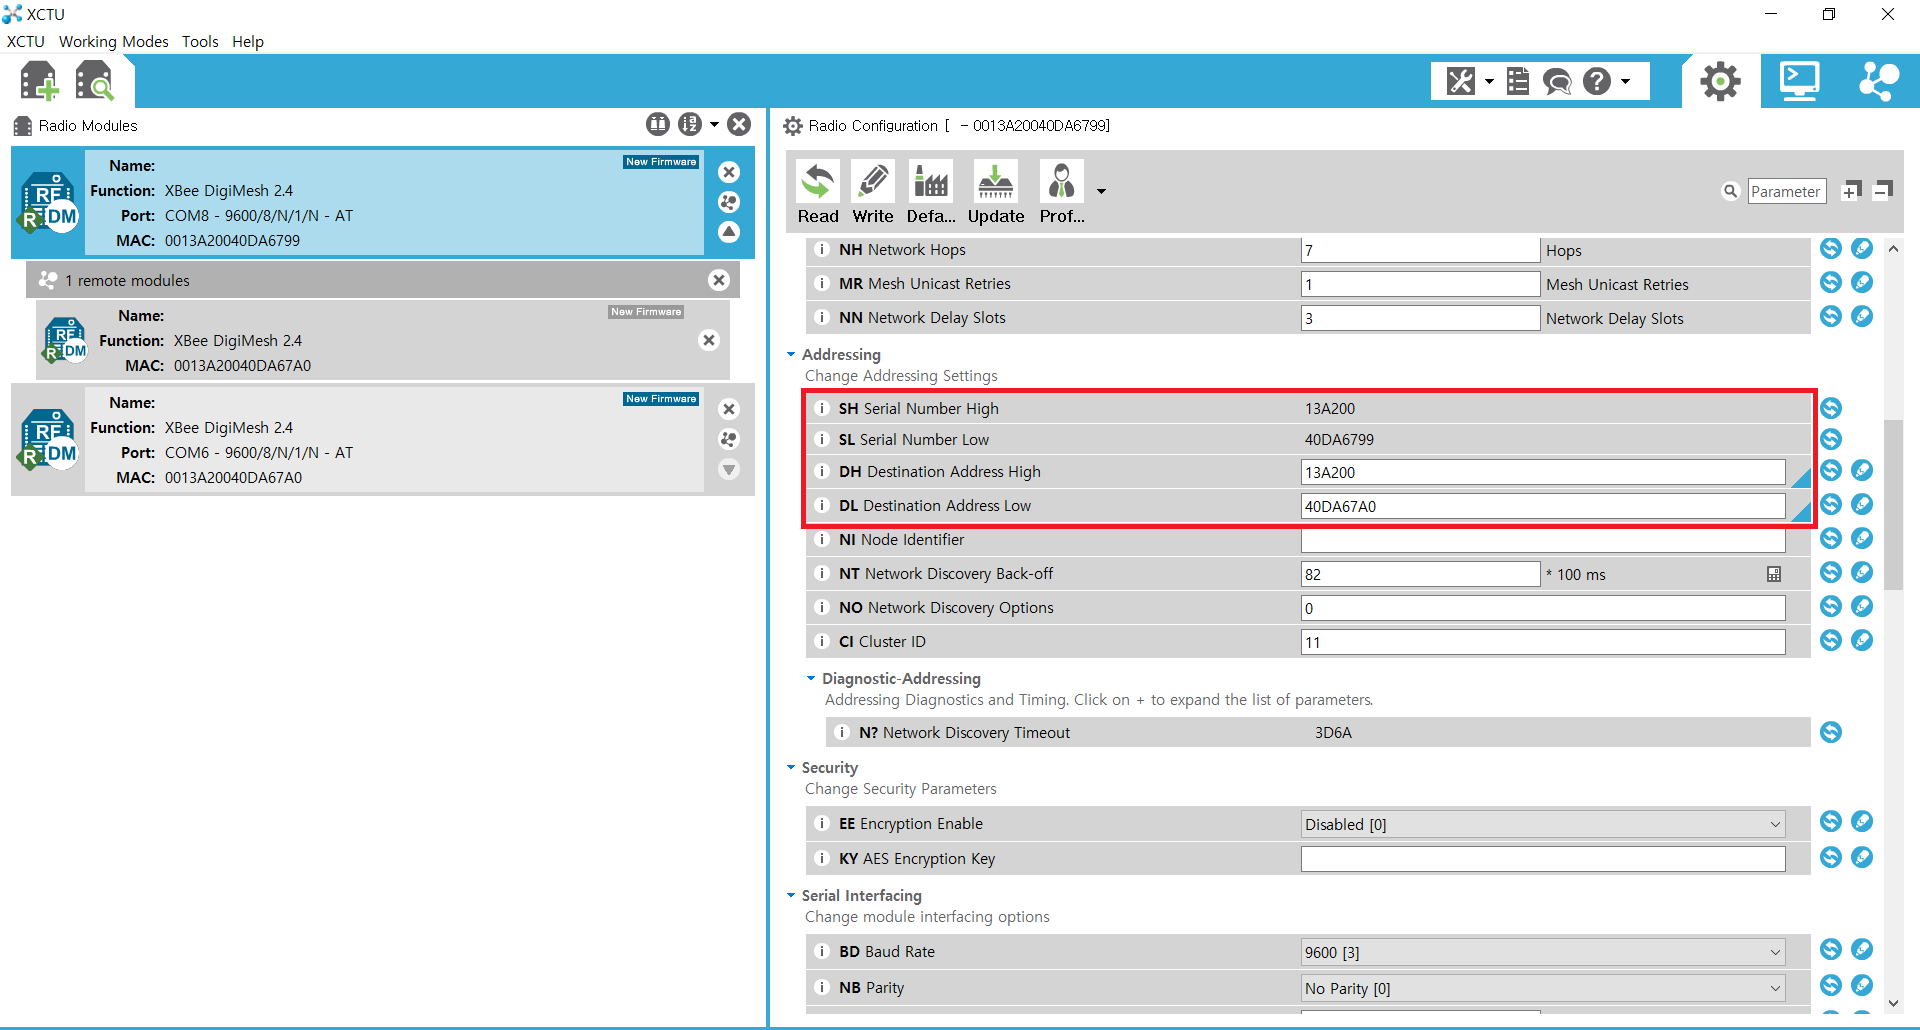The height and width of the screenshot is (1030, 1920).
Task: Write the NH Network Hops setting
Action: 1862,248
